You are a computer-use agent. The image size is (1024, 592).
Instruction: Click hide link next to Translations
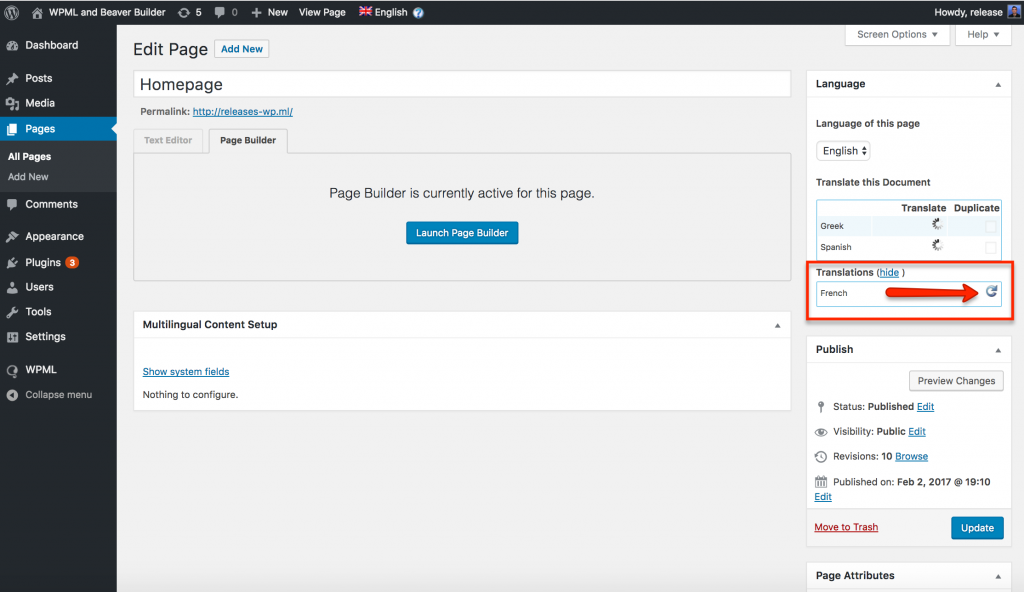pos(889,272)
